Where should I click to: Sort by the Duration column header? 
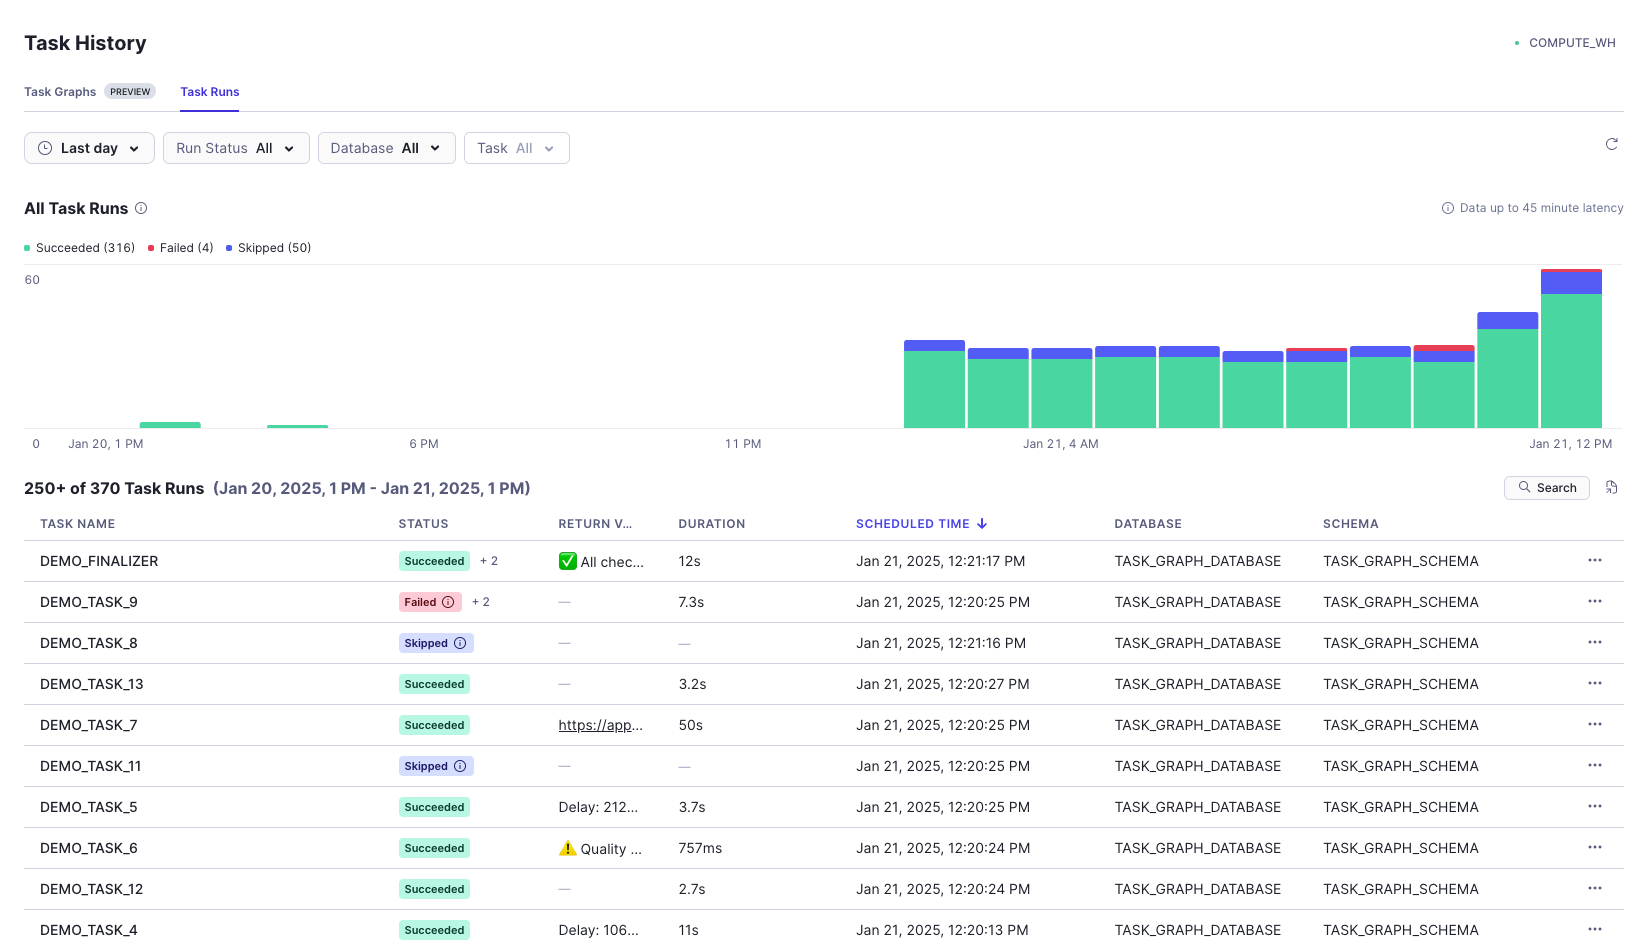click(712, 524)
